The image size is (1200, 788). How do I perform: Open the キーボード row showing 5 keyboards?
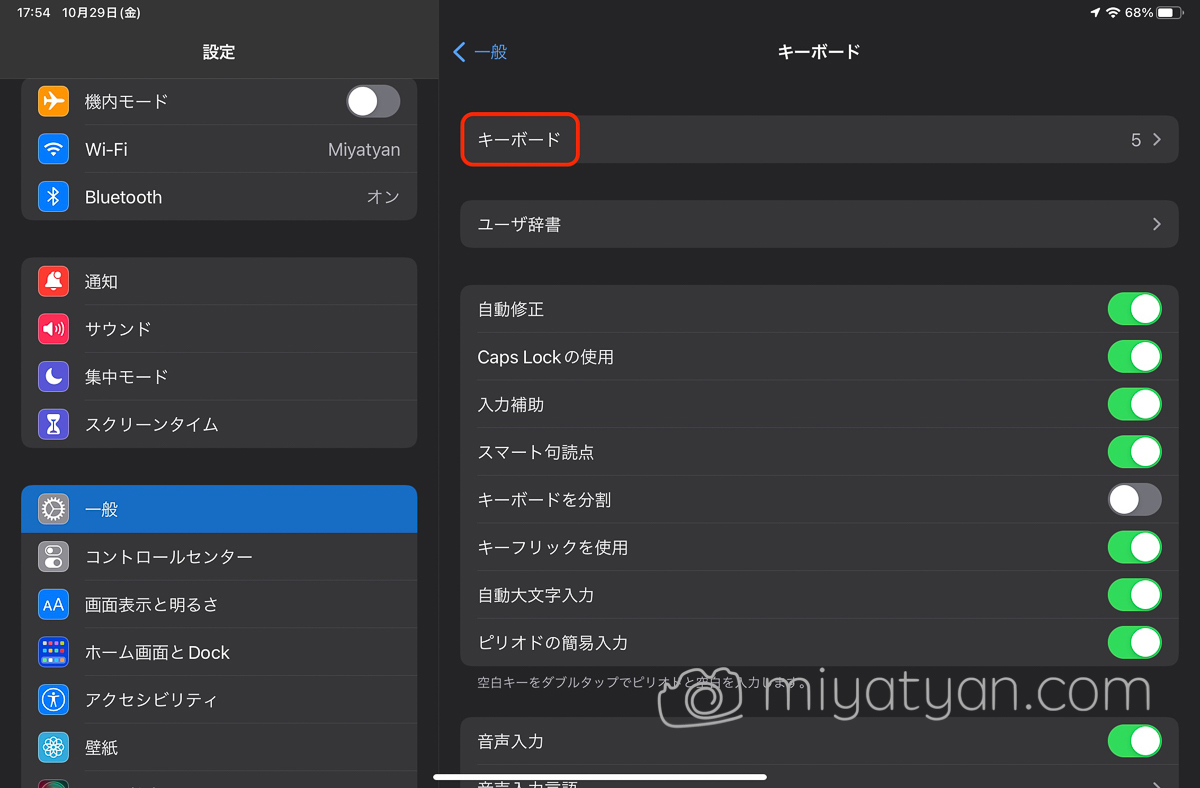819,140
